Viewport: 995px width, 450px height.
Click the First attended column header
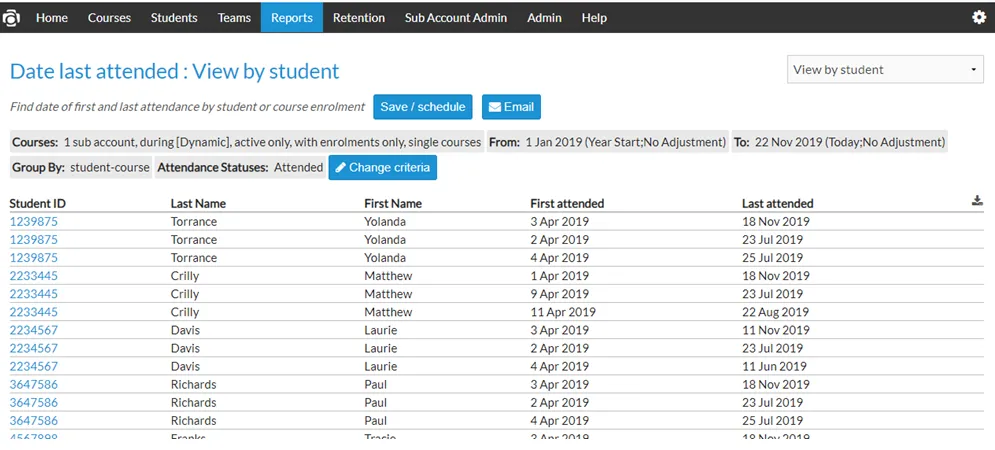[x=567, y=204]
